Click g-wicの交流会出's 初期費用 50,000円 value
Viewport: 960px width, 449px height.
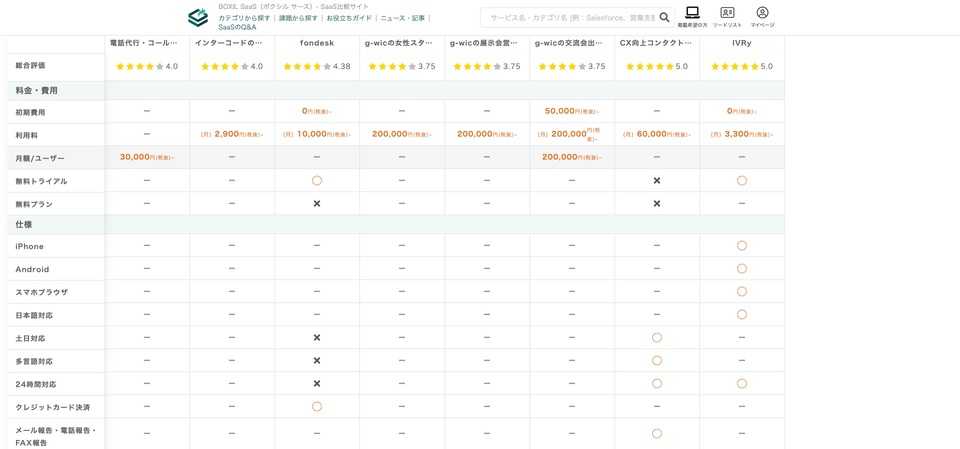572,111
